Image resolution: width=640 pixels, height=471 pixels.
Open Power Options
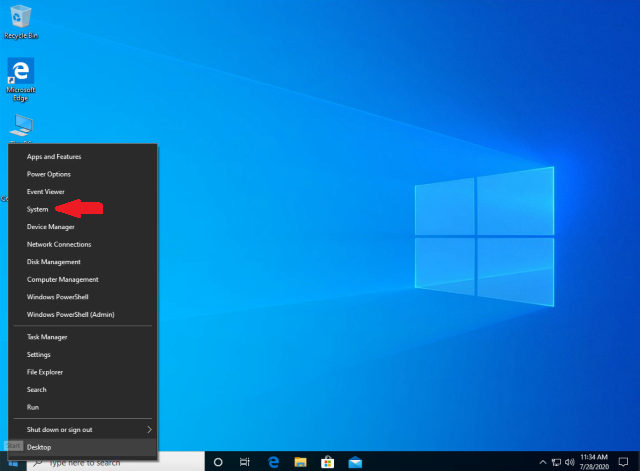tap(82, 174)
